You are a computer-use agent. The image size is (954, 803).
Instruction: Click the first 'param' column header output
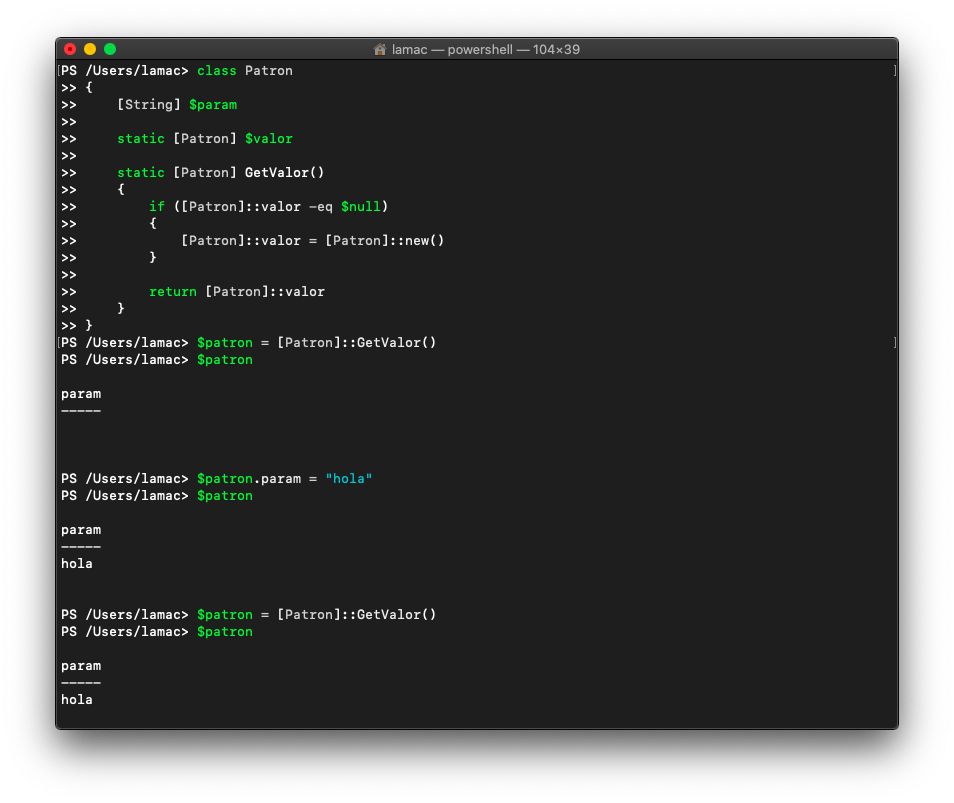pyautogui.click(x=81, y=394)
